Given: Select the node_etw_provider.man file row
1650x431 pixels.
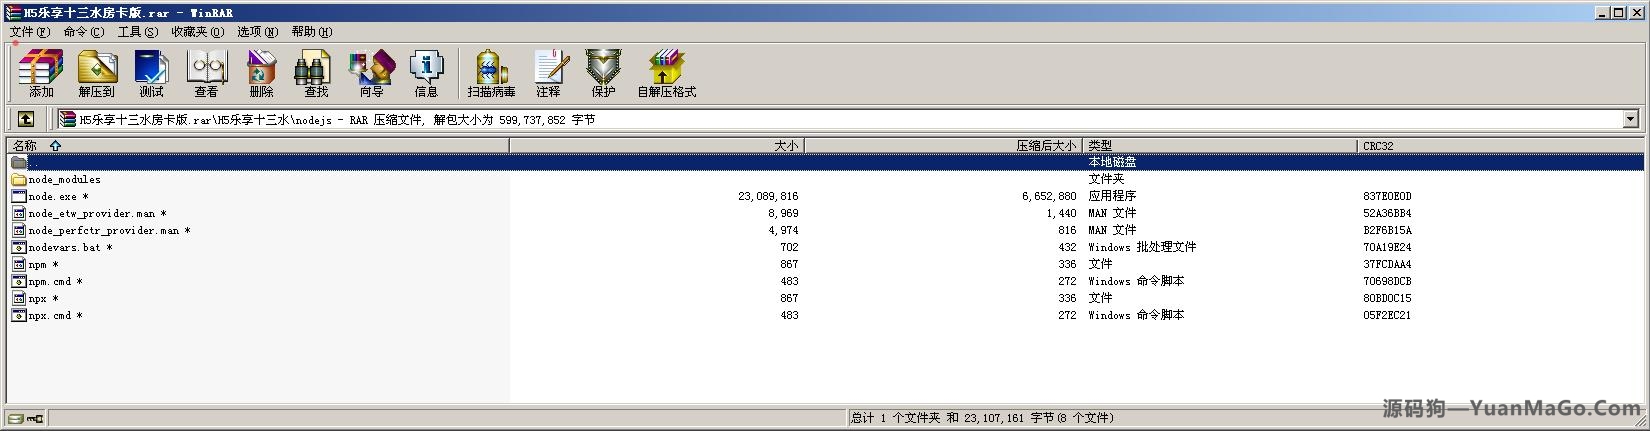Looking at the screenshot, I should [826, 213].
